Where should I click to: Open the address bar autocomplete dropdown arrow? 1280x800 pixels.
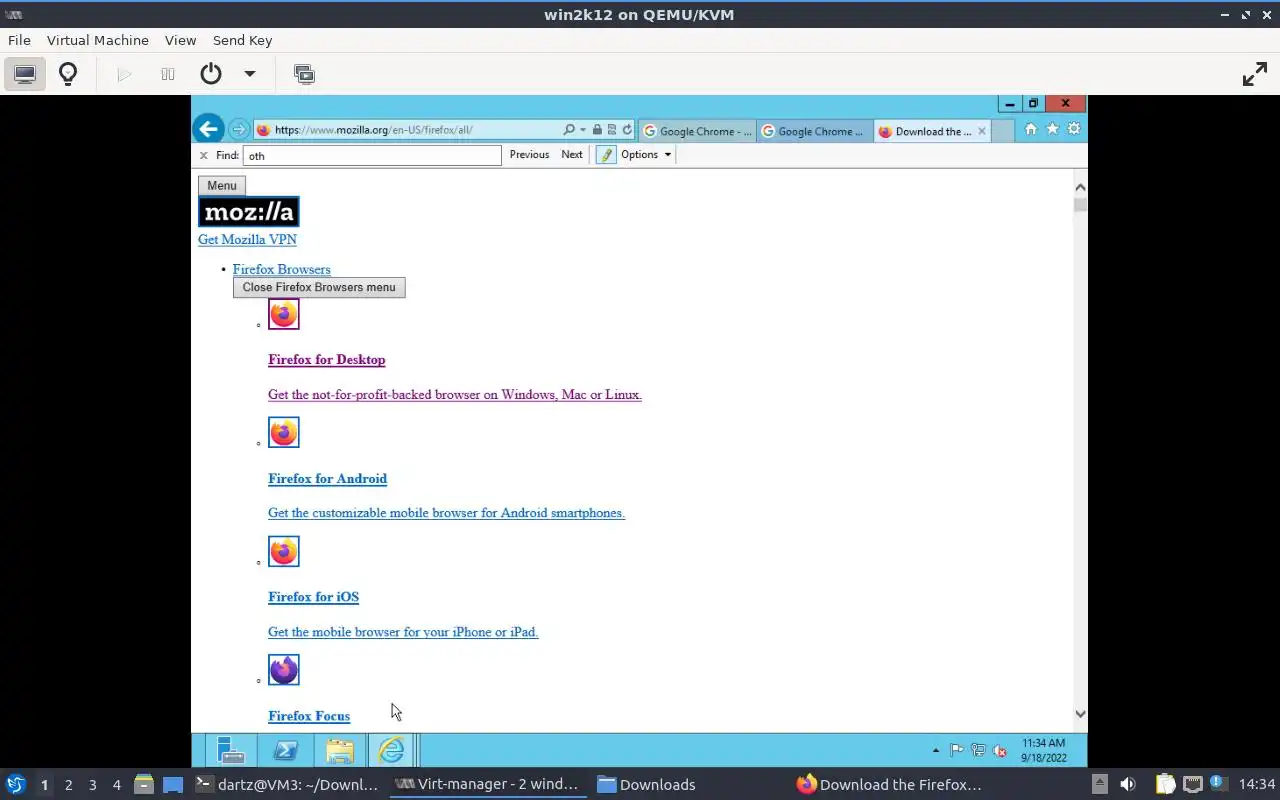tap(583, 130)
